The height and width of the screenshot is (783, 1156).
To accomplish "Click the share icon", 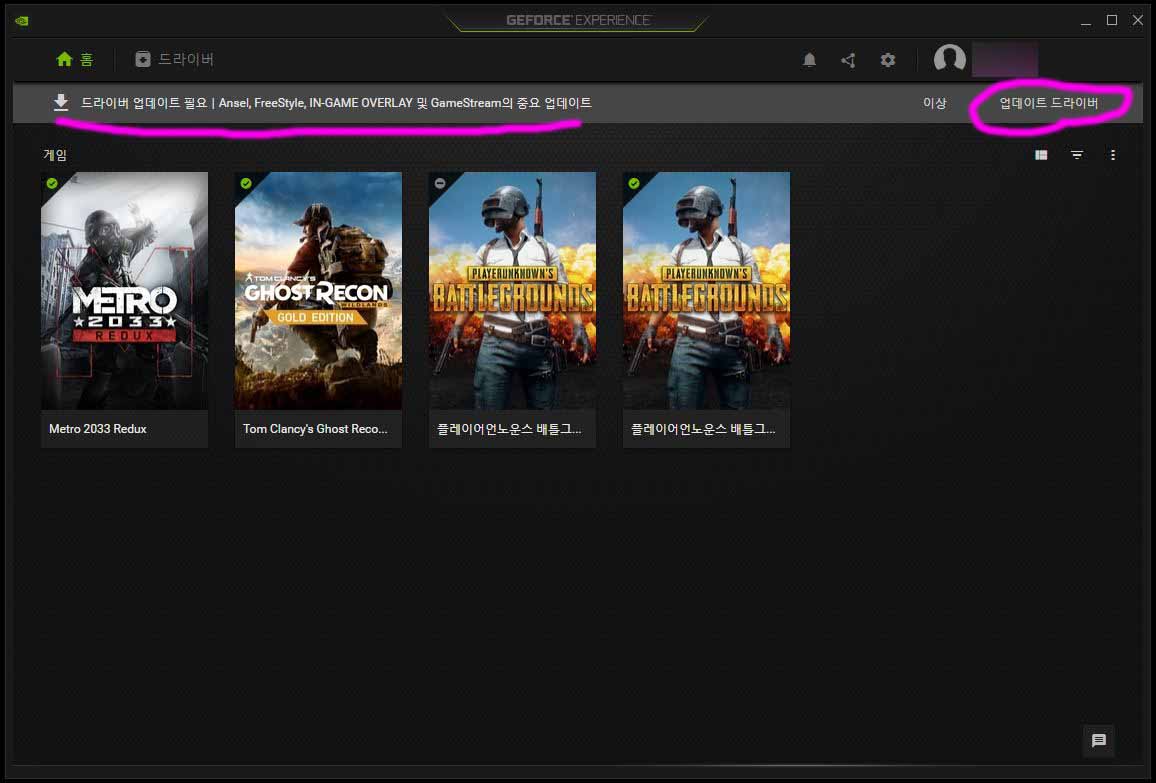I will click(849, 60).
